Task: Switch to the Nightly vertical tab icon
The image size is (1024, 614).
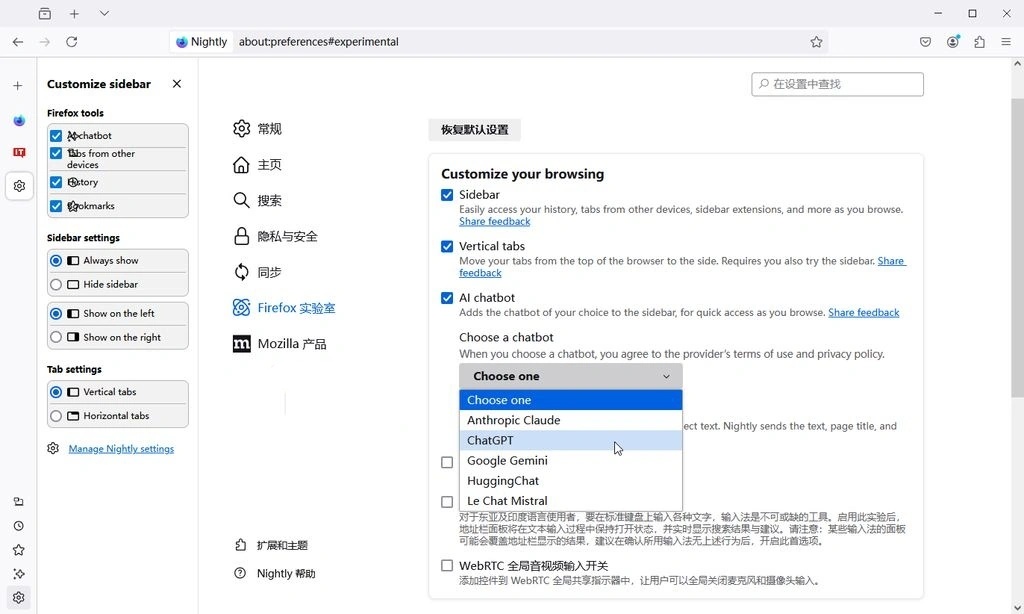Action: pyautogui.click(x=19, y=120)
